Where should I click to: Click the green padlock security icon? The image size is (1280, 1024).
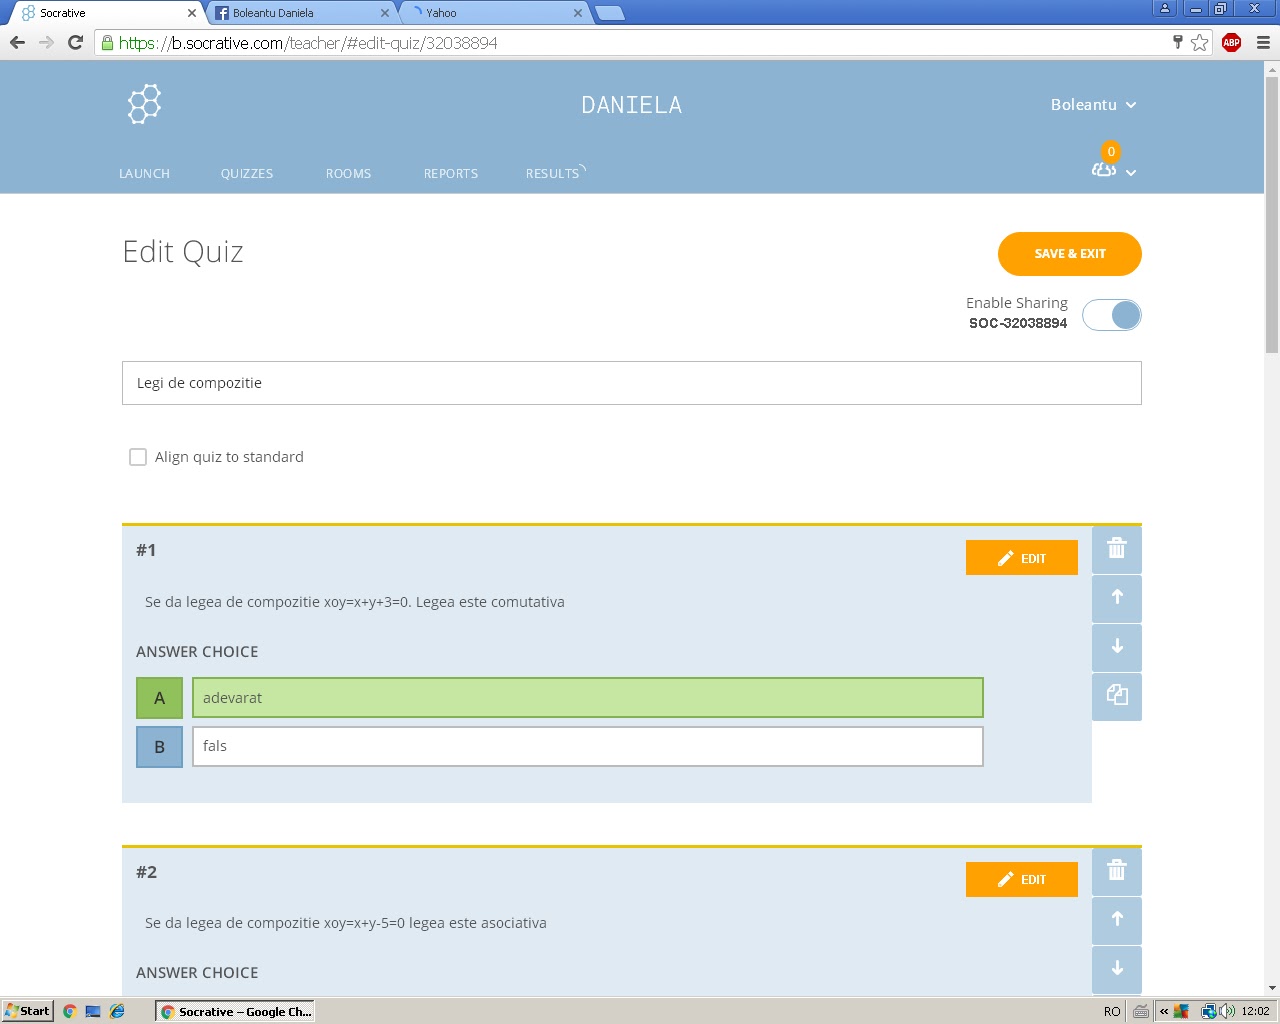pyautogui.click(x=107, y=42)
